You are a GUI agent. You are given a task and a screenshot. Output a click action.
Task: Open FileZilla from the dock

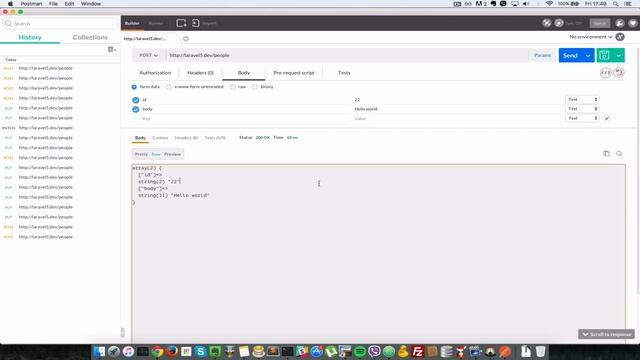click(418, 351)
